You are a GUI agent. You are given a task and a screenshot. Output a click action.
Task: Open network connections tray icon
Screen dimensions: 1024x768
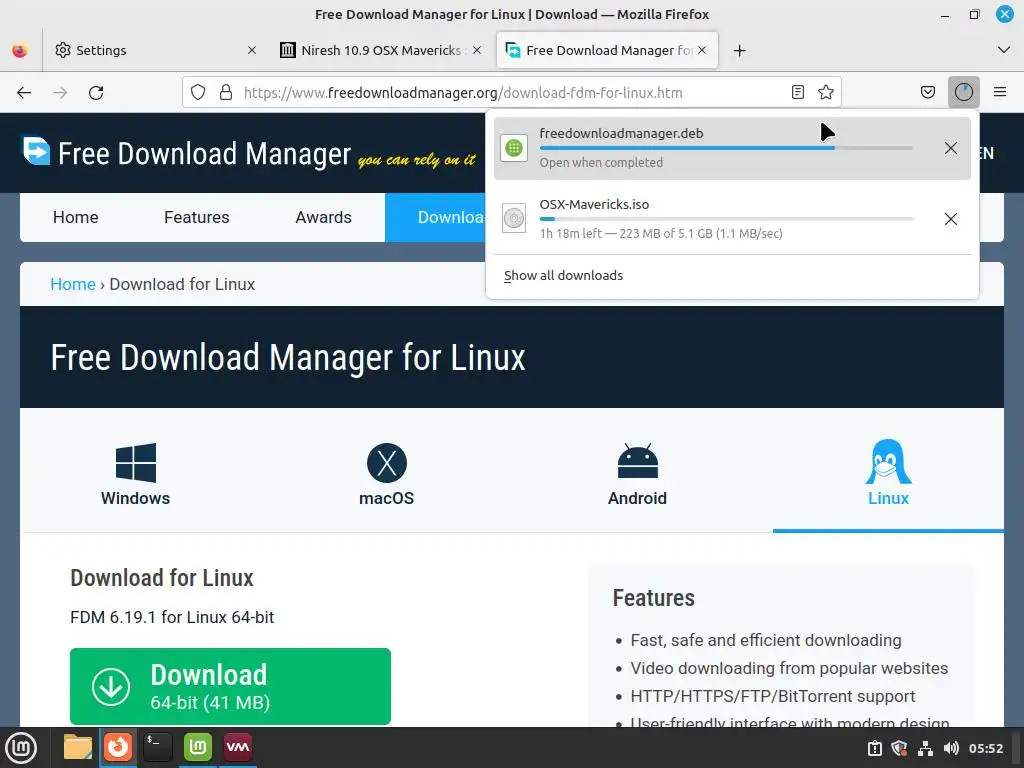coord(925,748)
